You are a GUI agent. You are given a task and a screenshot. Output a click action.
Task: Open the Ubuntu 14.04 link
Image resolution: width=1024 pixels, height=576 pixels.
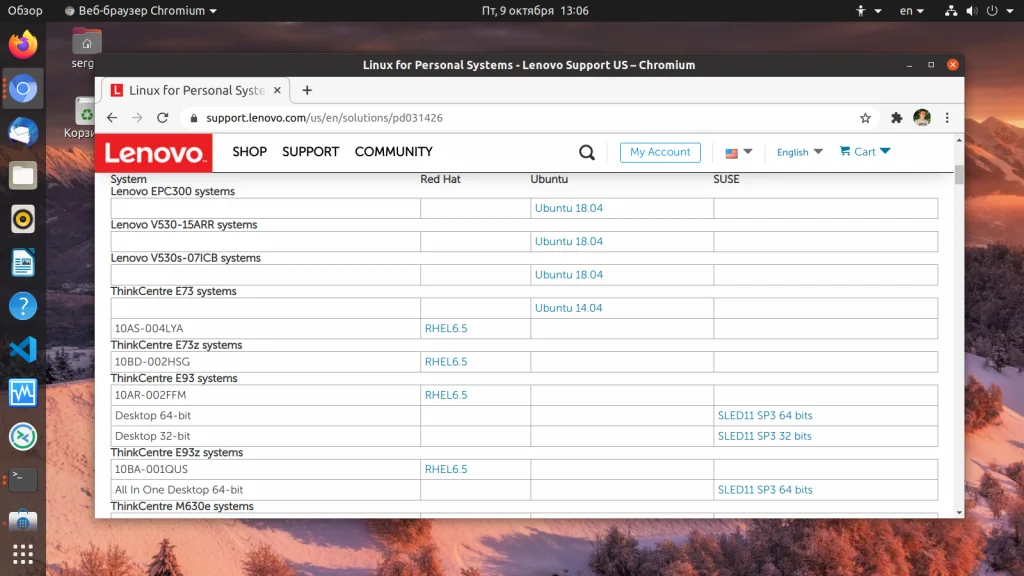pyautogui.click(x=568, y=308)
